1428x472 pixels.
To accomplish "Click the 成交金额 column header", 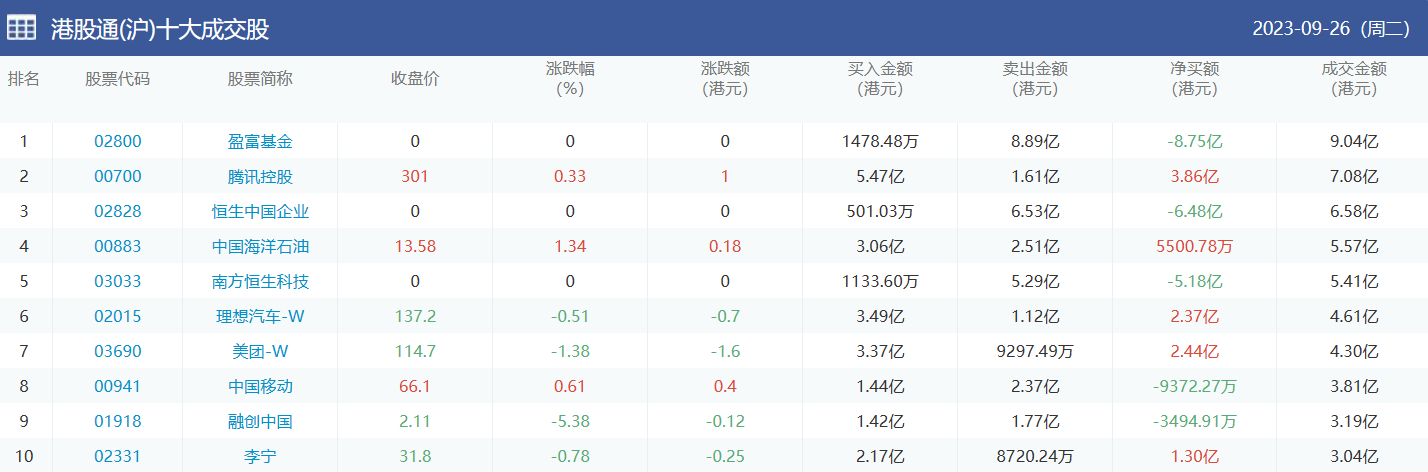I will pos(1354,79).
